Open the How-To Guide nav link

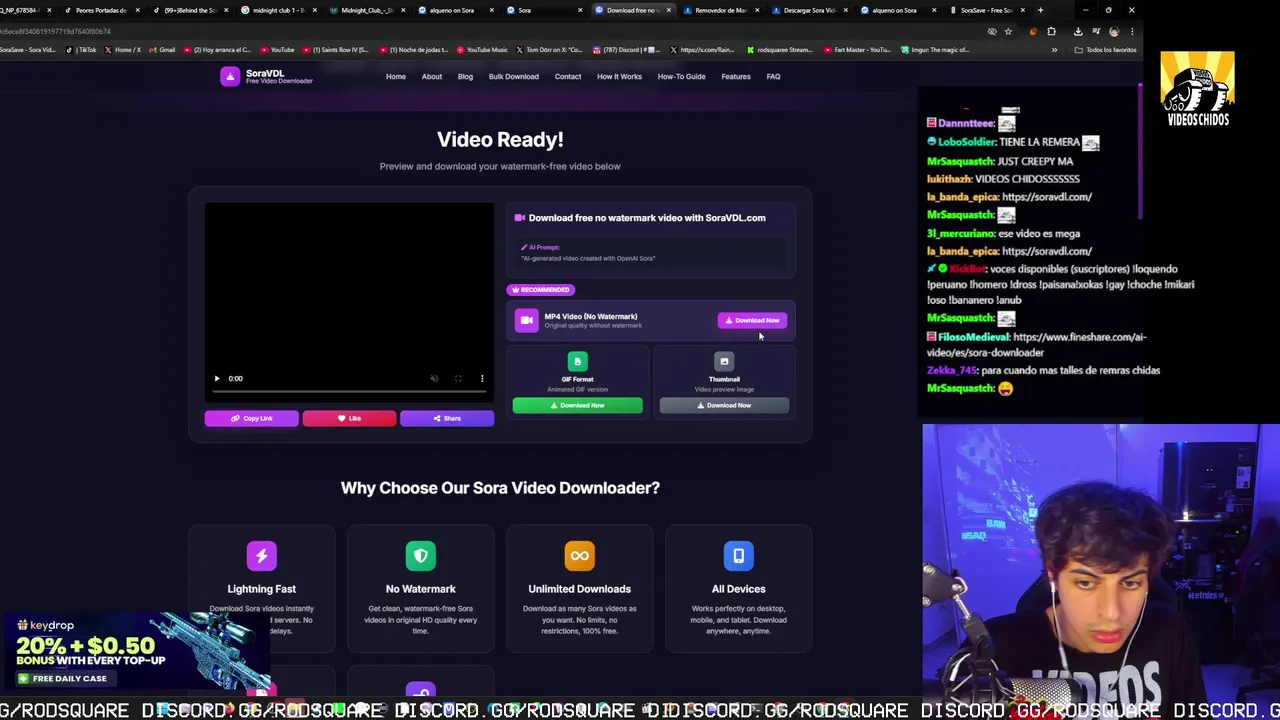[x=682, y=76]
